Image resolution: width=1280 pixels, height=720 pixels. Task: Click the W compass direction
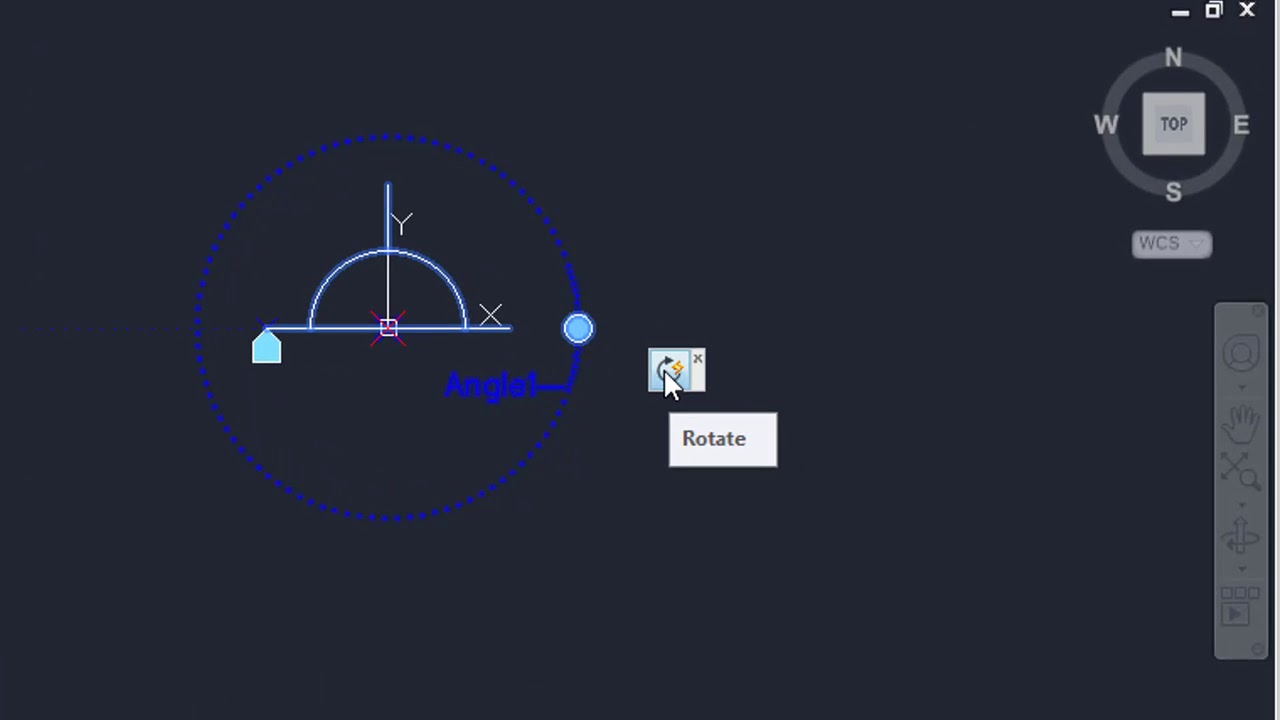point(1105,125)
